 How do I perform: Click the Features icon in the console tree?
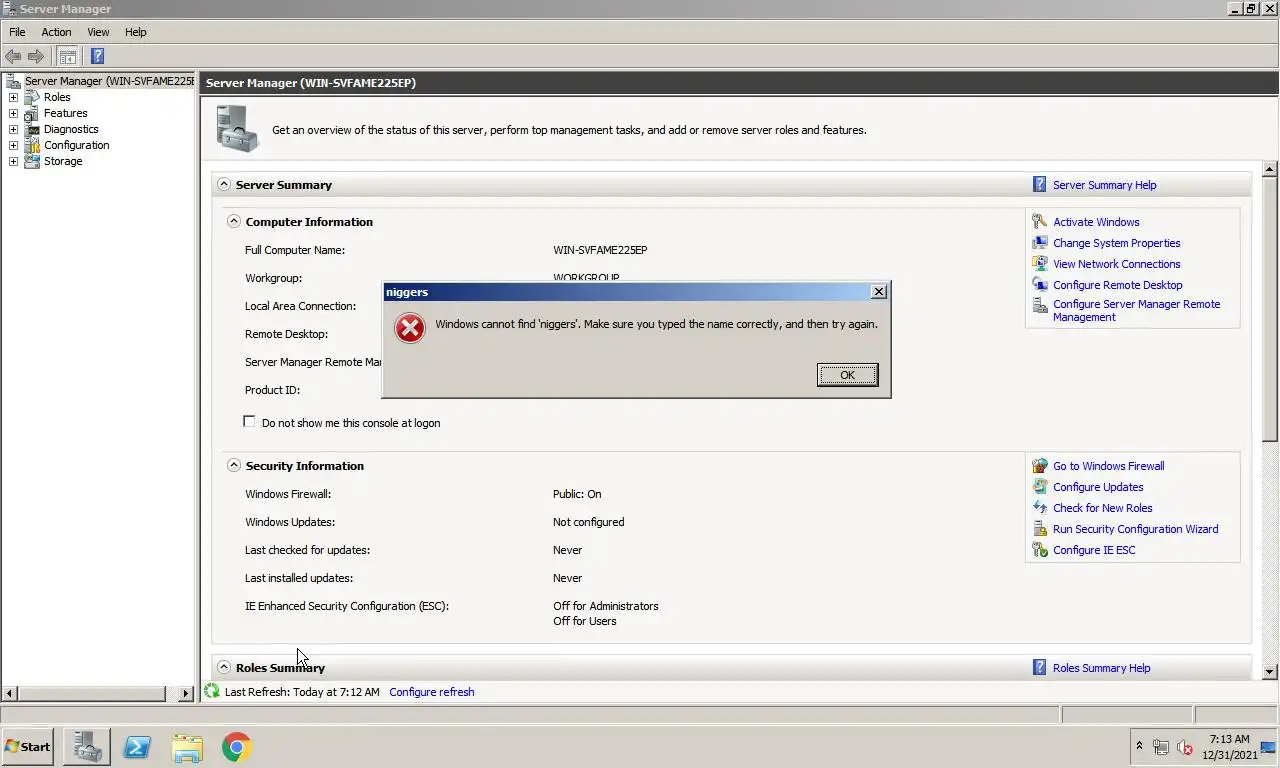[32, 113]
